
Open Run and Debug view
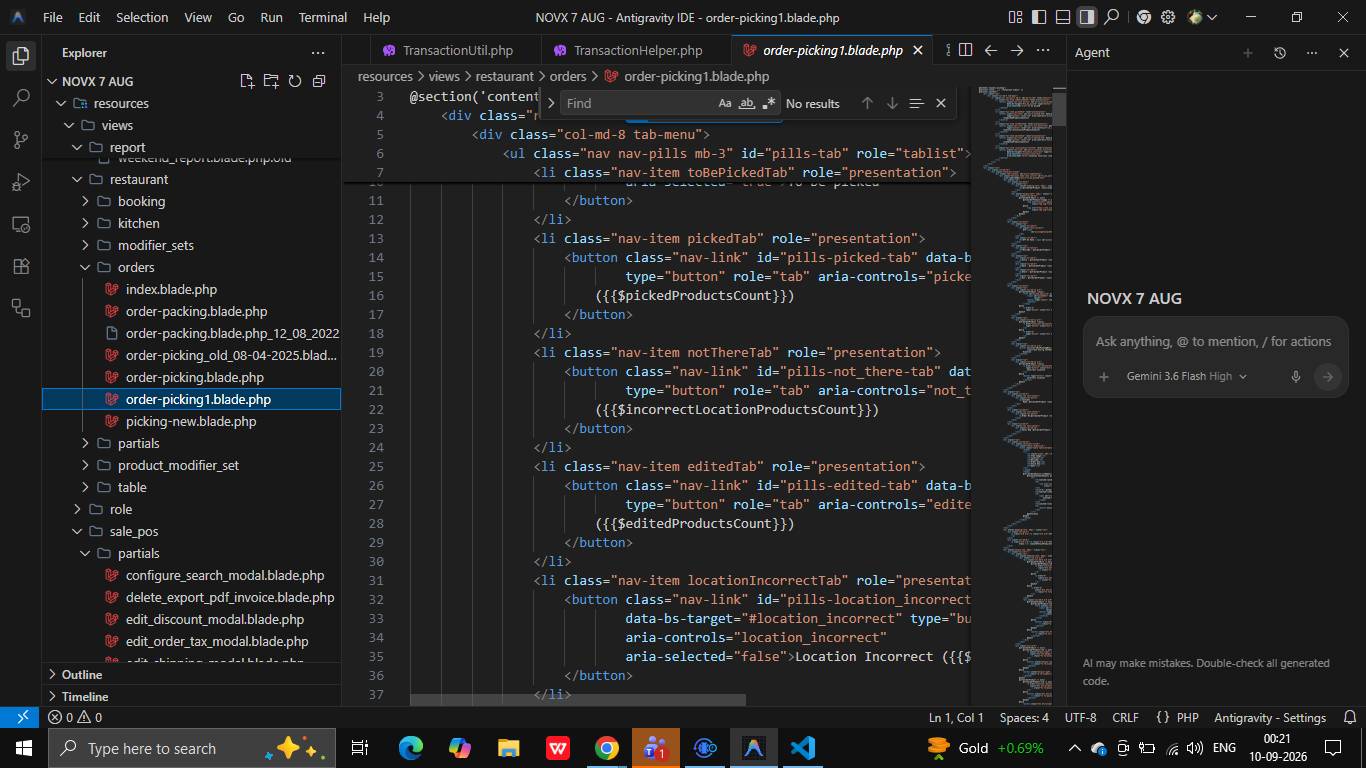point(21,182)
